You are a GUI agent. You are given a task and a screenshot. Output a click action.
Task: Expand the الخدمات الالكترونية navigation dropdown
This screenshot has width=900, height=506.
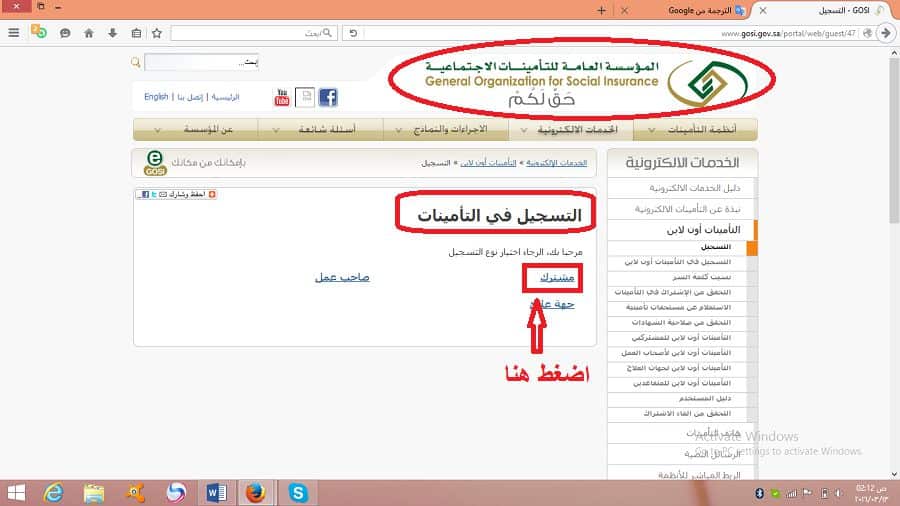click(x=571, y=130)
